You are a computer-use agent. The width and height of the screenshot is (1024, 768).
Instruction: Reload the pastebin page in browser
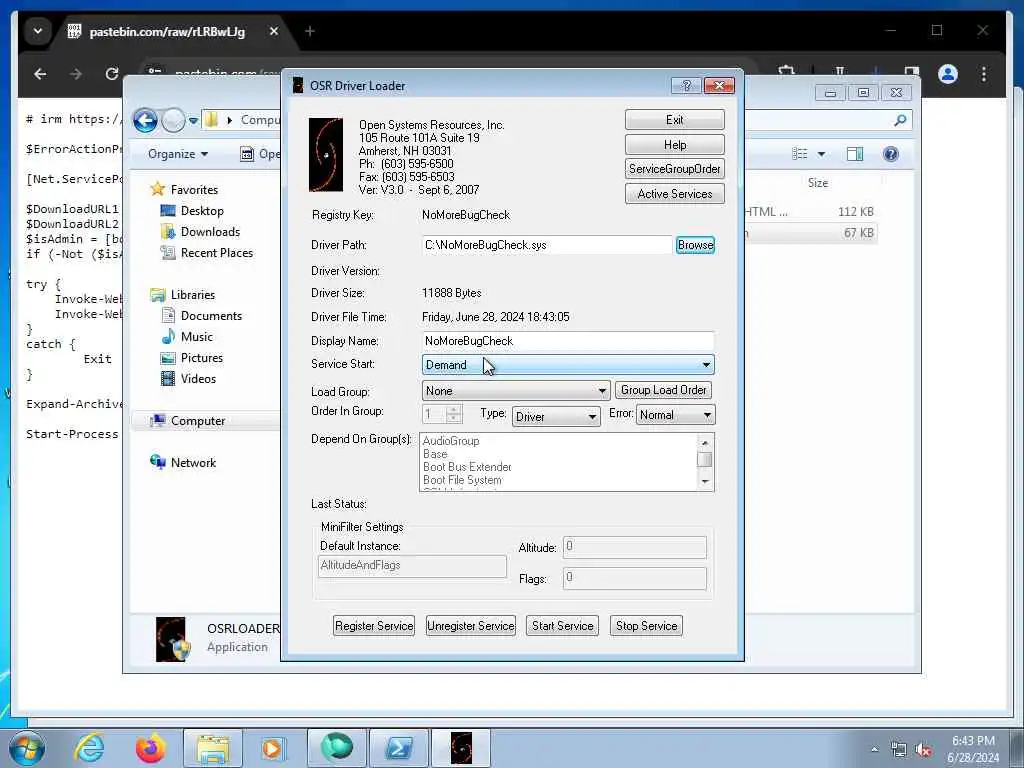click(x=112, y=74)
